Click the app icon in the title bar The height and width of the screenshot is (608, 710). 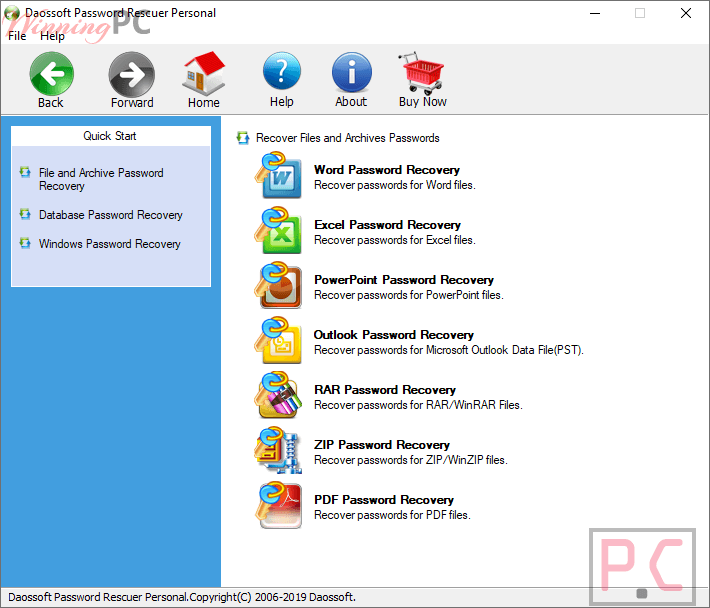click(x=12, y=13)
